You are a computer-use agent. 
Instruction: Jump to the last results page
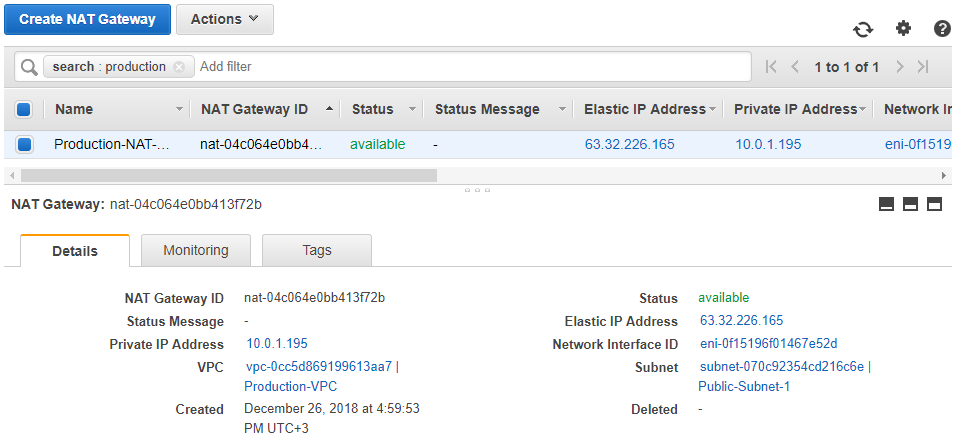coord(923,67)
